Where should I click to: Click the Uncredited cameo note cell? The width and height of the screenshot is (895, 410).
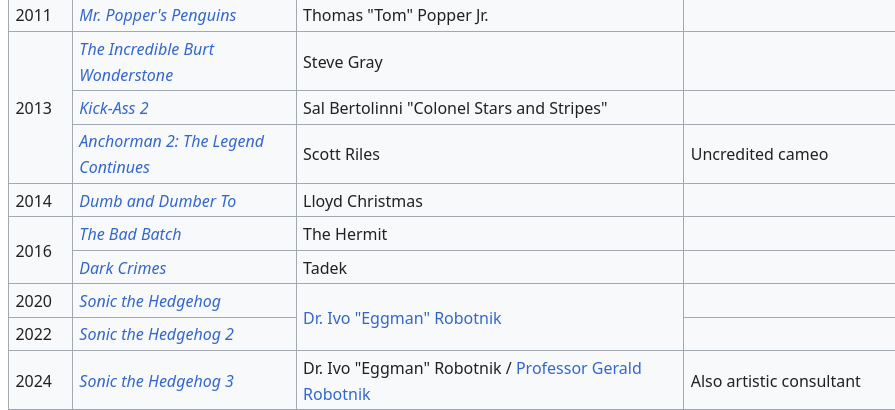(x=789, y=154)
